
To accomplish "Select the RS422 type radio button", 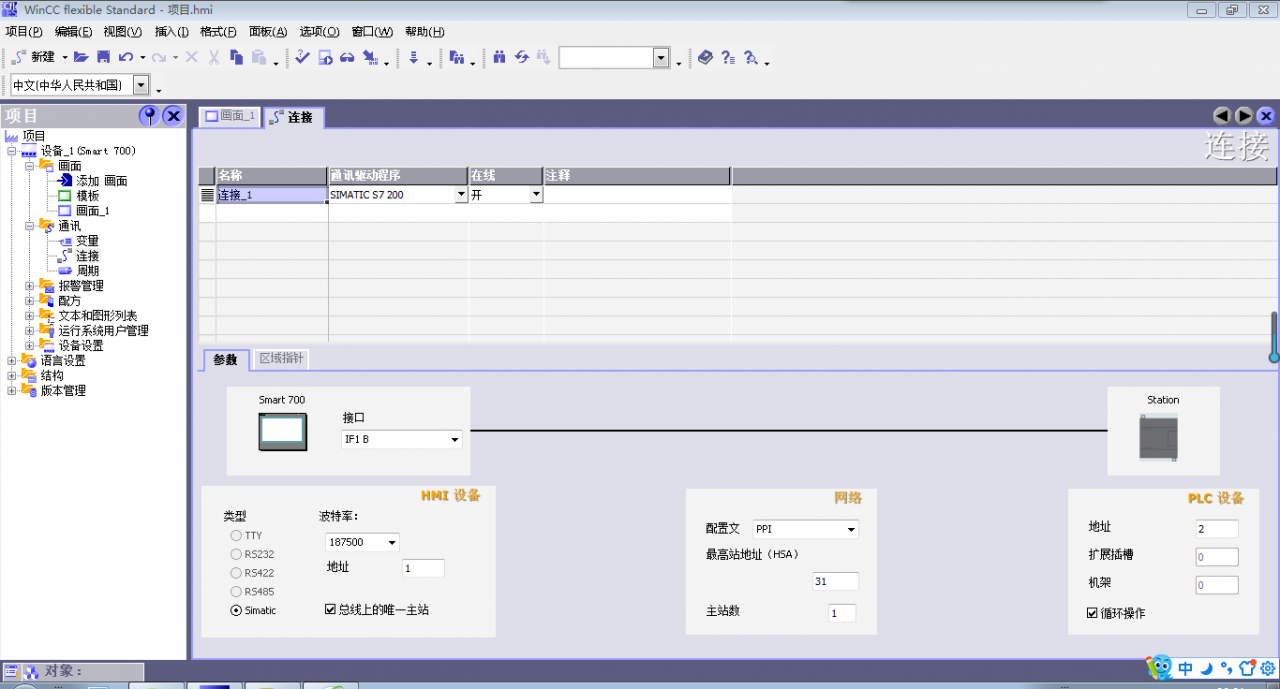I will coord(236,573).
